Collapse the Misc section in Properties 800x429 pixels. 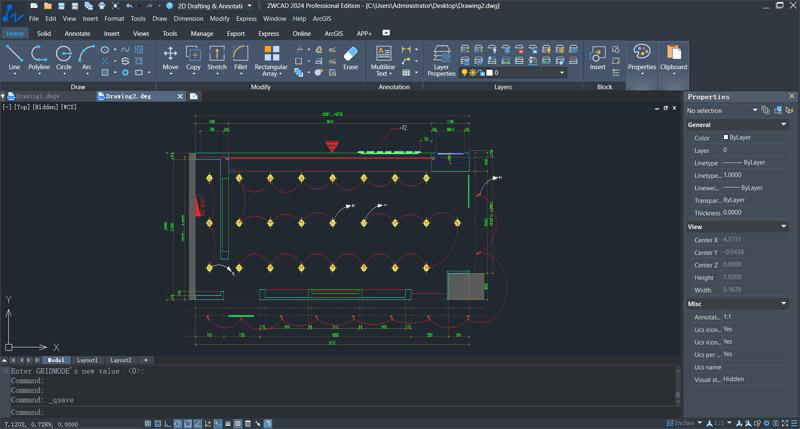784,304
